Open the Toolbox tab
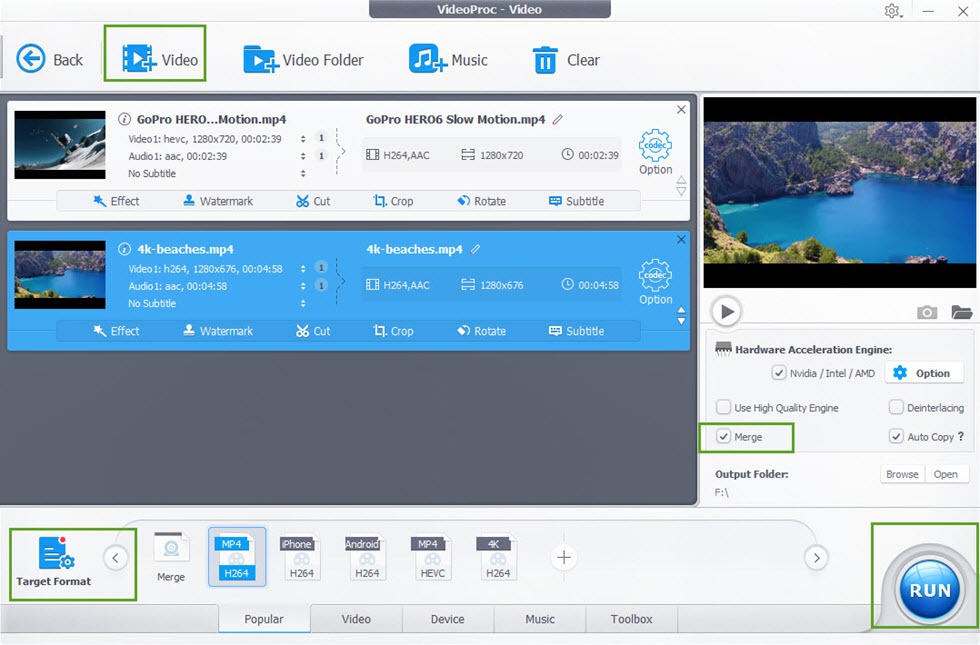Viewport: 980px width, 645px height. (x=631, y=619)
